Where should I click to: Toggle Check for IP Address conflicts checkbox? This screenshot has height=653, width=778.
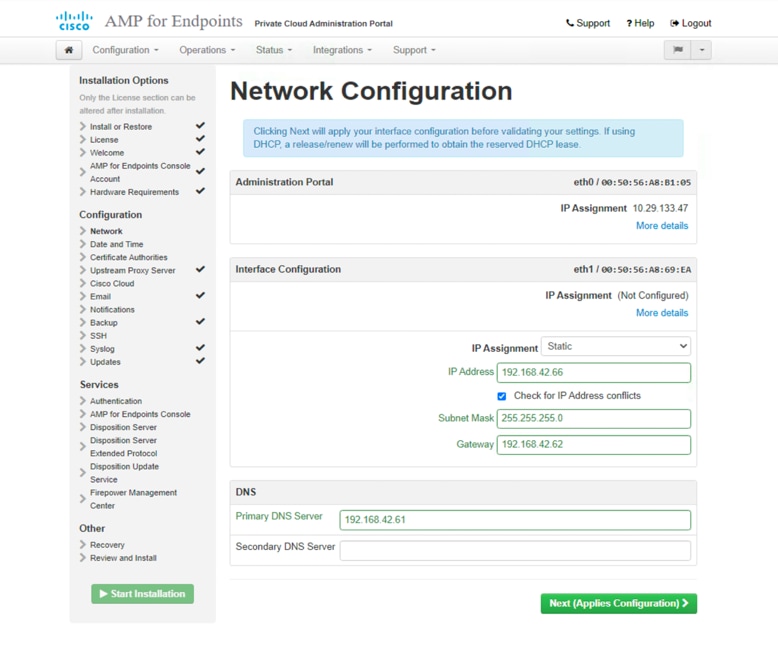pos(502,396)
